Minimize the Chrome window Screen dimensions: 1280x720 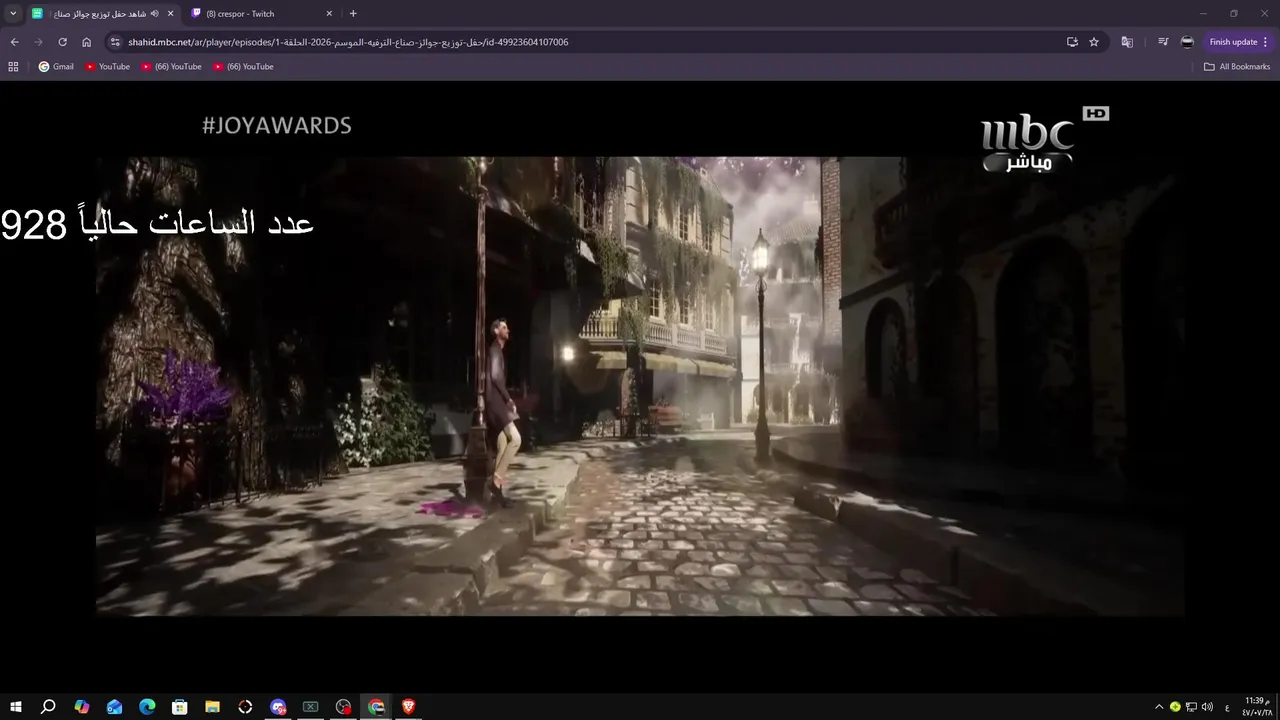(x=1205, y=13)
